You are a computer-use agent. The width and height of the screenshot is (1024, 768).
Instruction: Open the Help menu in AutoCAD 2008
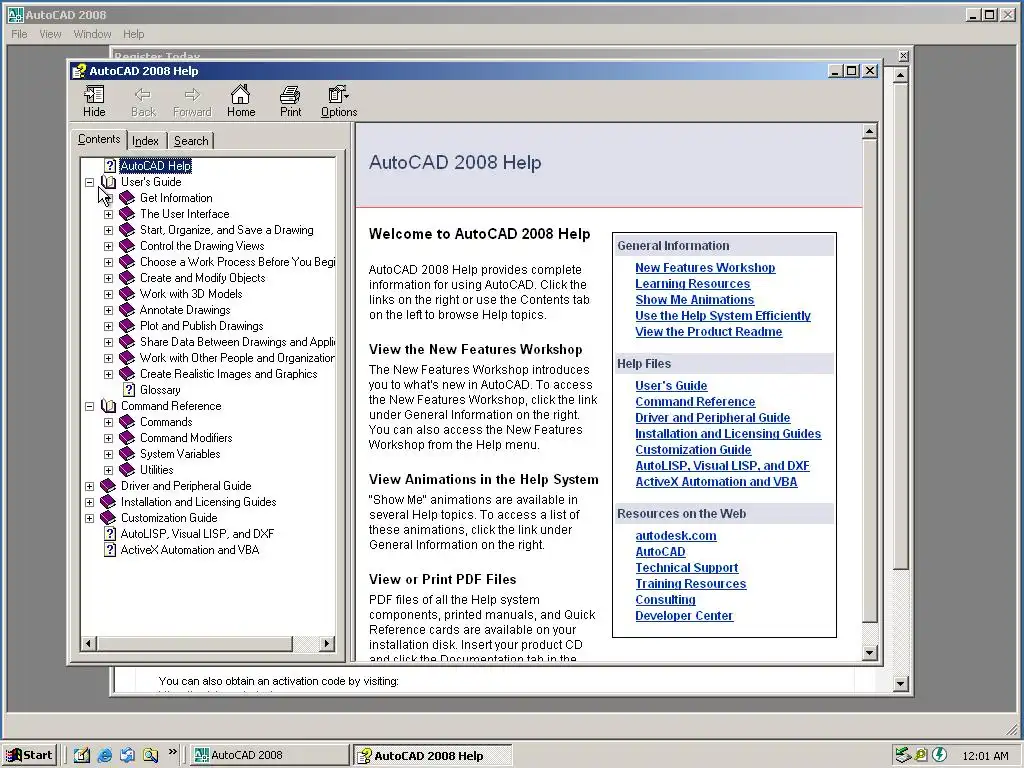click(133, 34)
